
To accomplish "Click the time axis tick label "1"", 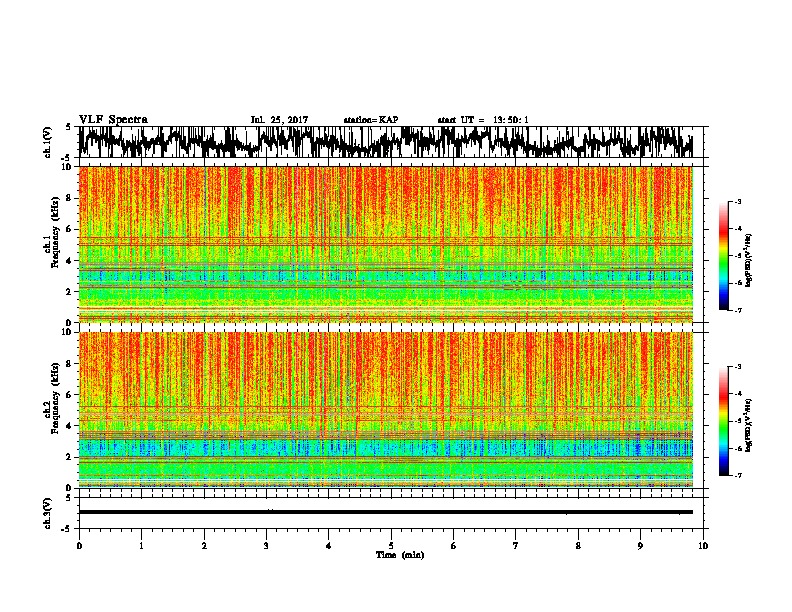I will tap(141, 545).
